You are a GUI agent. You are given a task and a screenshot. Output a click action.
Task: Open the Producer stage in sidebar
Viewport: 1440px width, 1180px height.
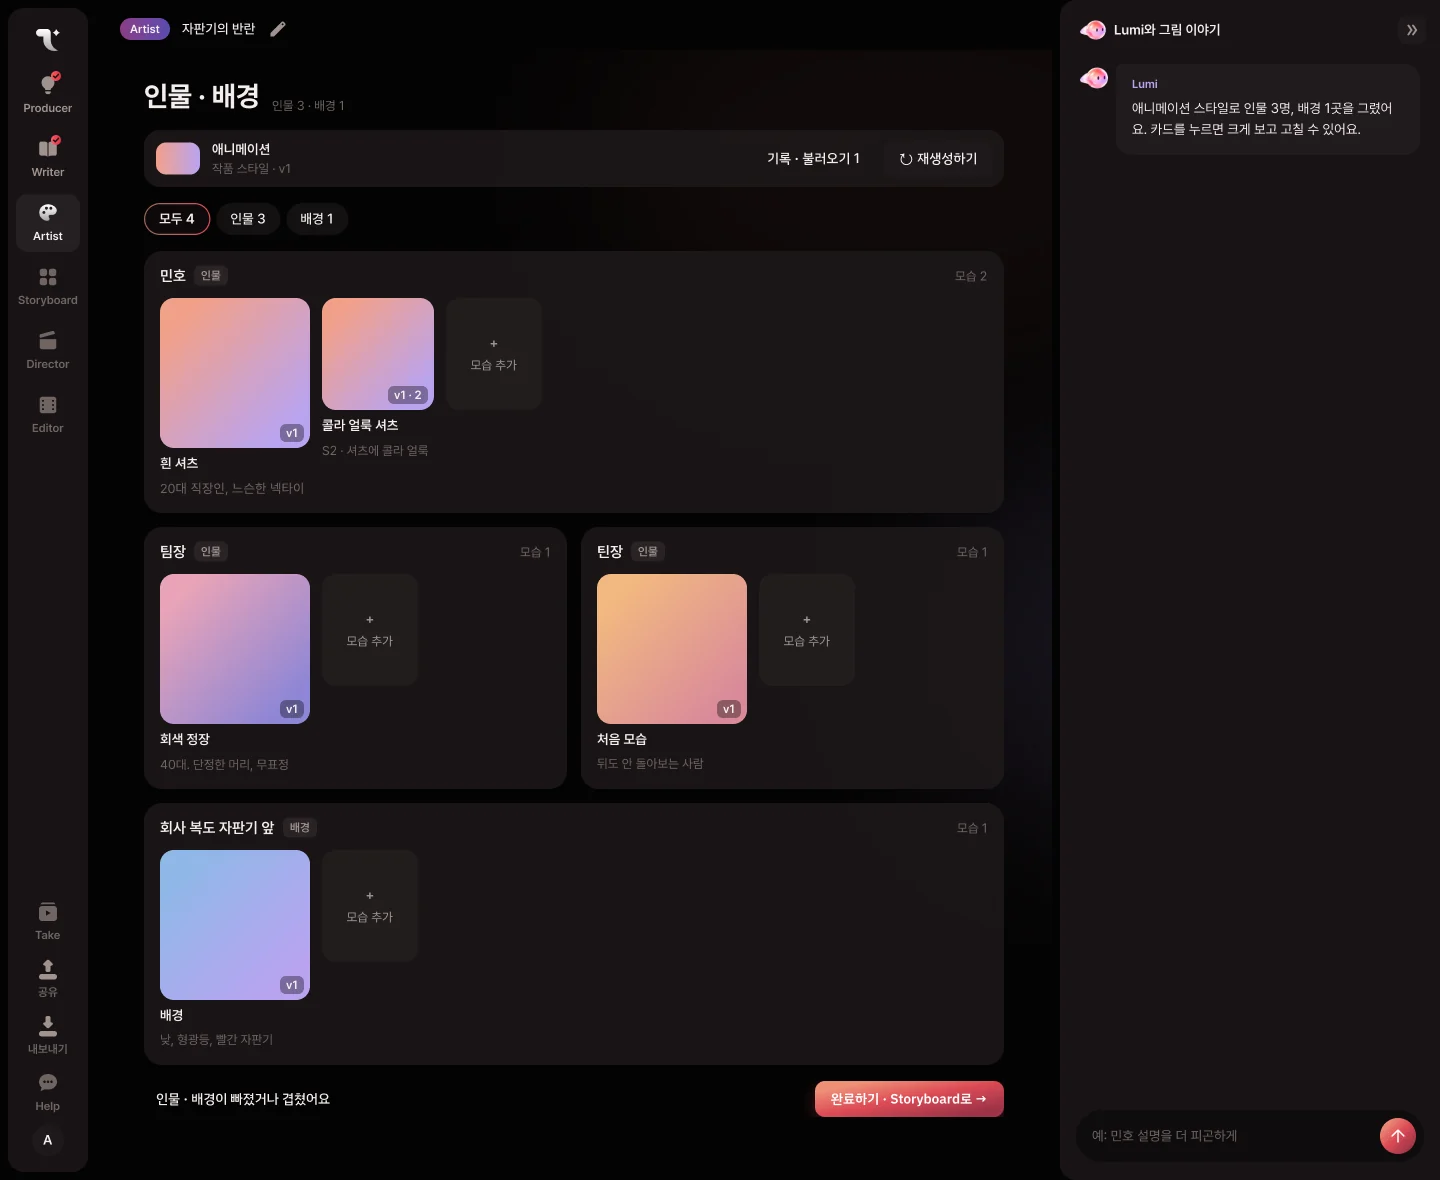48,93
